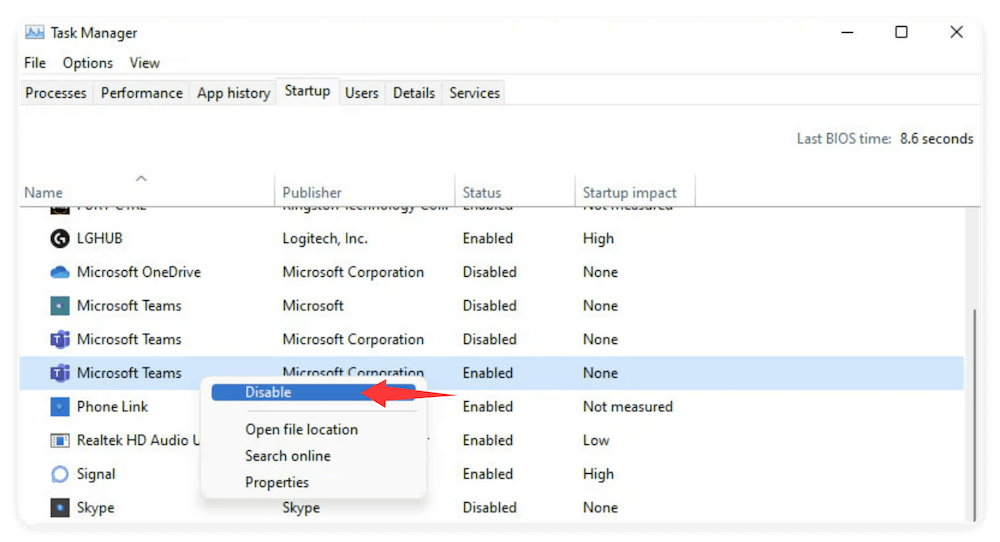Click the Logitech, Inc. publisher cell
The height and width of the screenshot is (542, 1000).
pos(325,238)
